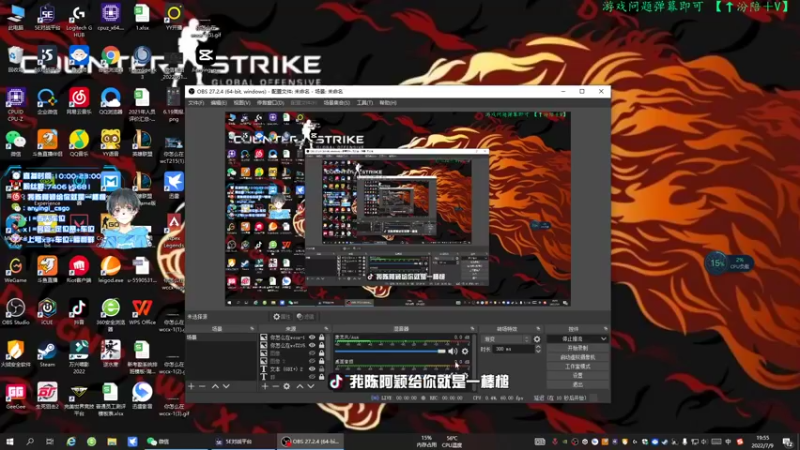Viewport: 800px width, 450px height.
Task: Select the WPS Office desktop icon
Action: (142, 312)
